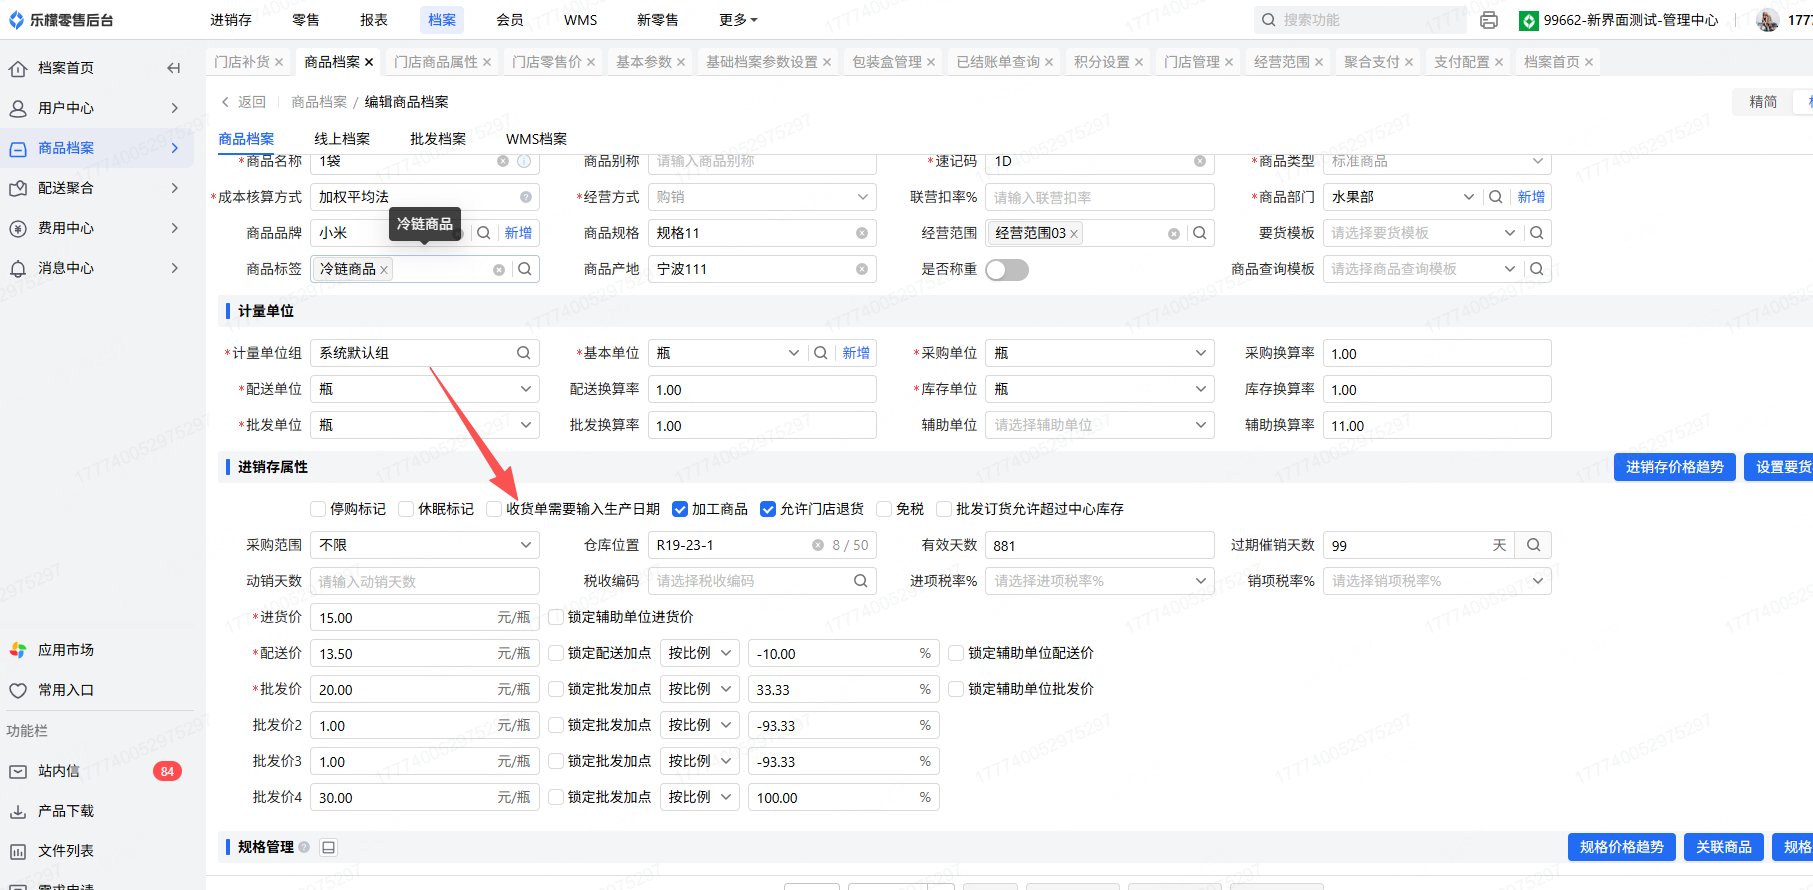This screenshot has height=890, width=1813.
Task: Open the 采购范围 dropdown
Action: pos(425,545)
